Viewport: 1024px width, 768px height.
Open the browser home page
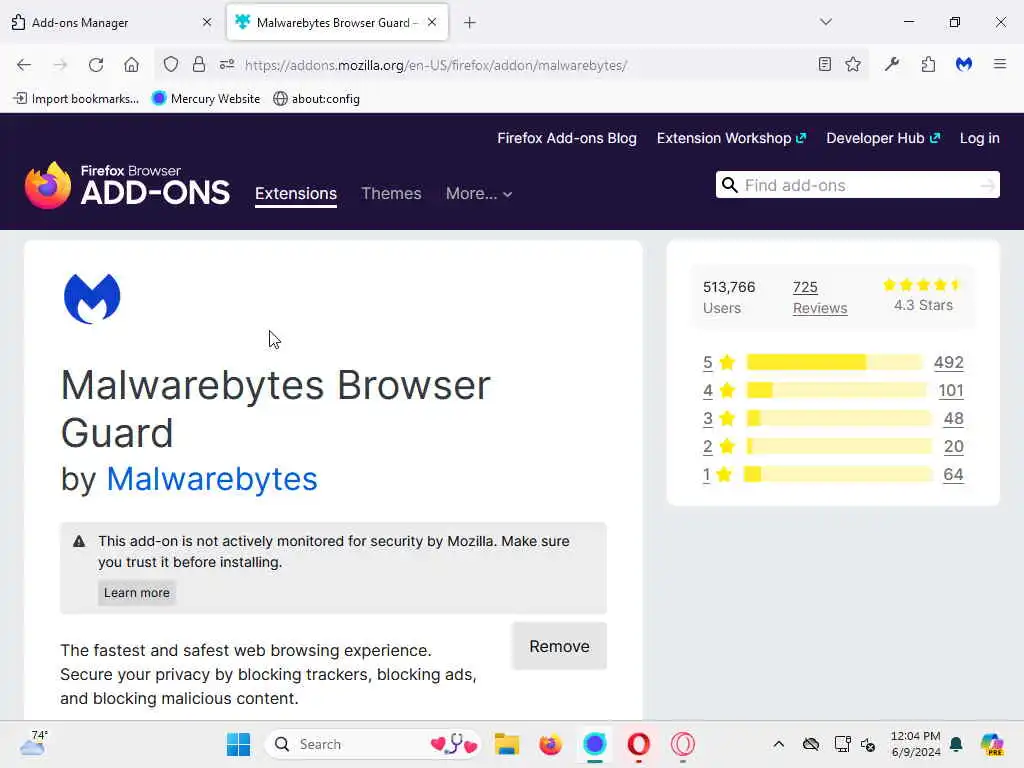[131, 65]
